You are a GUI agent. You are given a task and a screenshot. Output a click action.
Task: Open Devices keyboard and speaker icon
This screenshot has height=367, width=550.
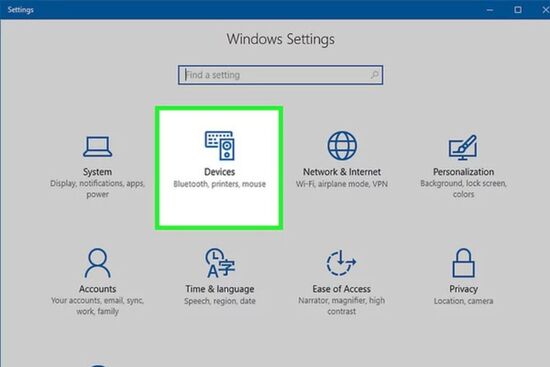(x=220, y=145)
